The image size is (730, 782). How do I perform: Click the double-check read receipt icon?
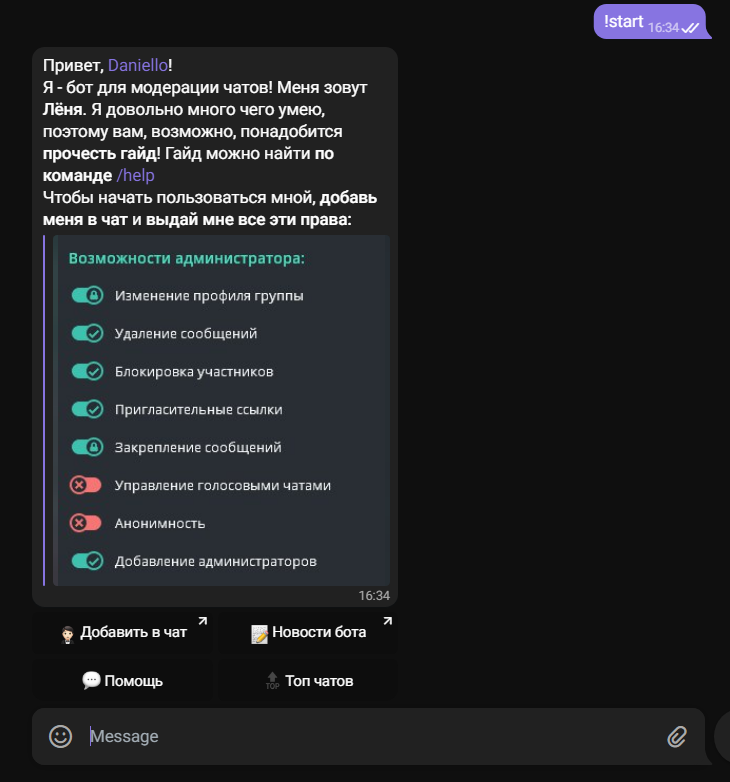click(690, 28)
